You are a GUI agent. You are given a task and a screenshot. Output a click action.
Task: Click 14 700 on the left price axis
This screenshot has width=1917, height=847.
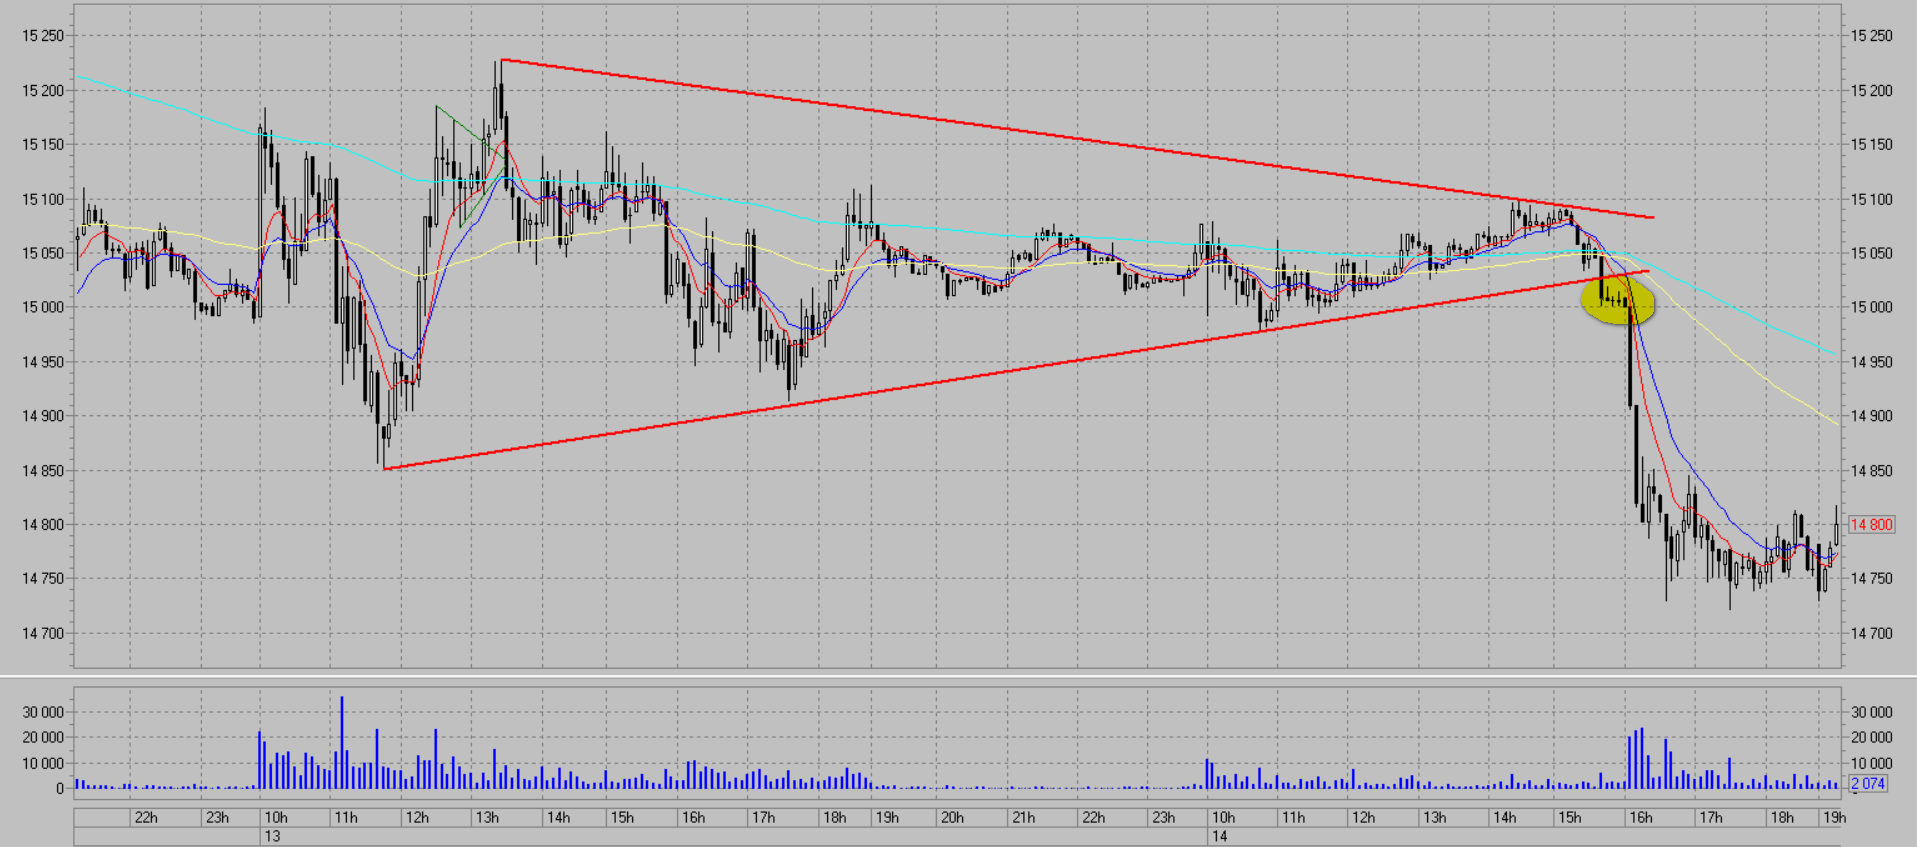coord(43,634)
